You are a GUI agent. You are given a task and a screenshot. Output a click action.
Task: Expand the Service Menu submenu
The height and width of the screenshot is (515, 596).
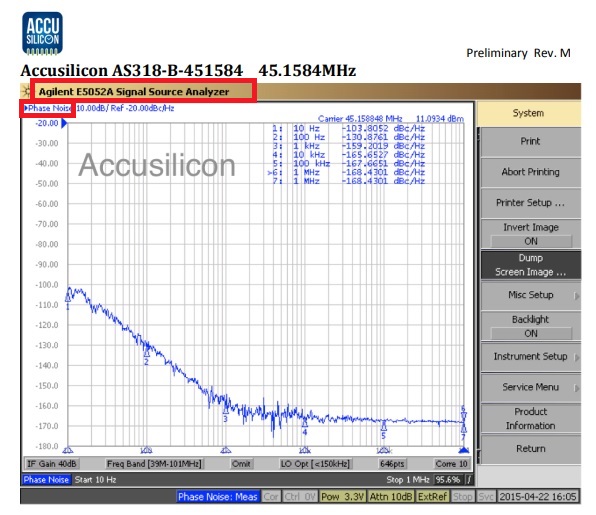(530, 387)
